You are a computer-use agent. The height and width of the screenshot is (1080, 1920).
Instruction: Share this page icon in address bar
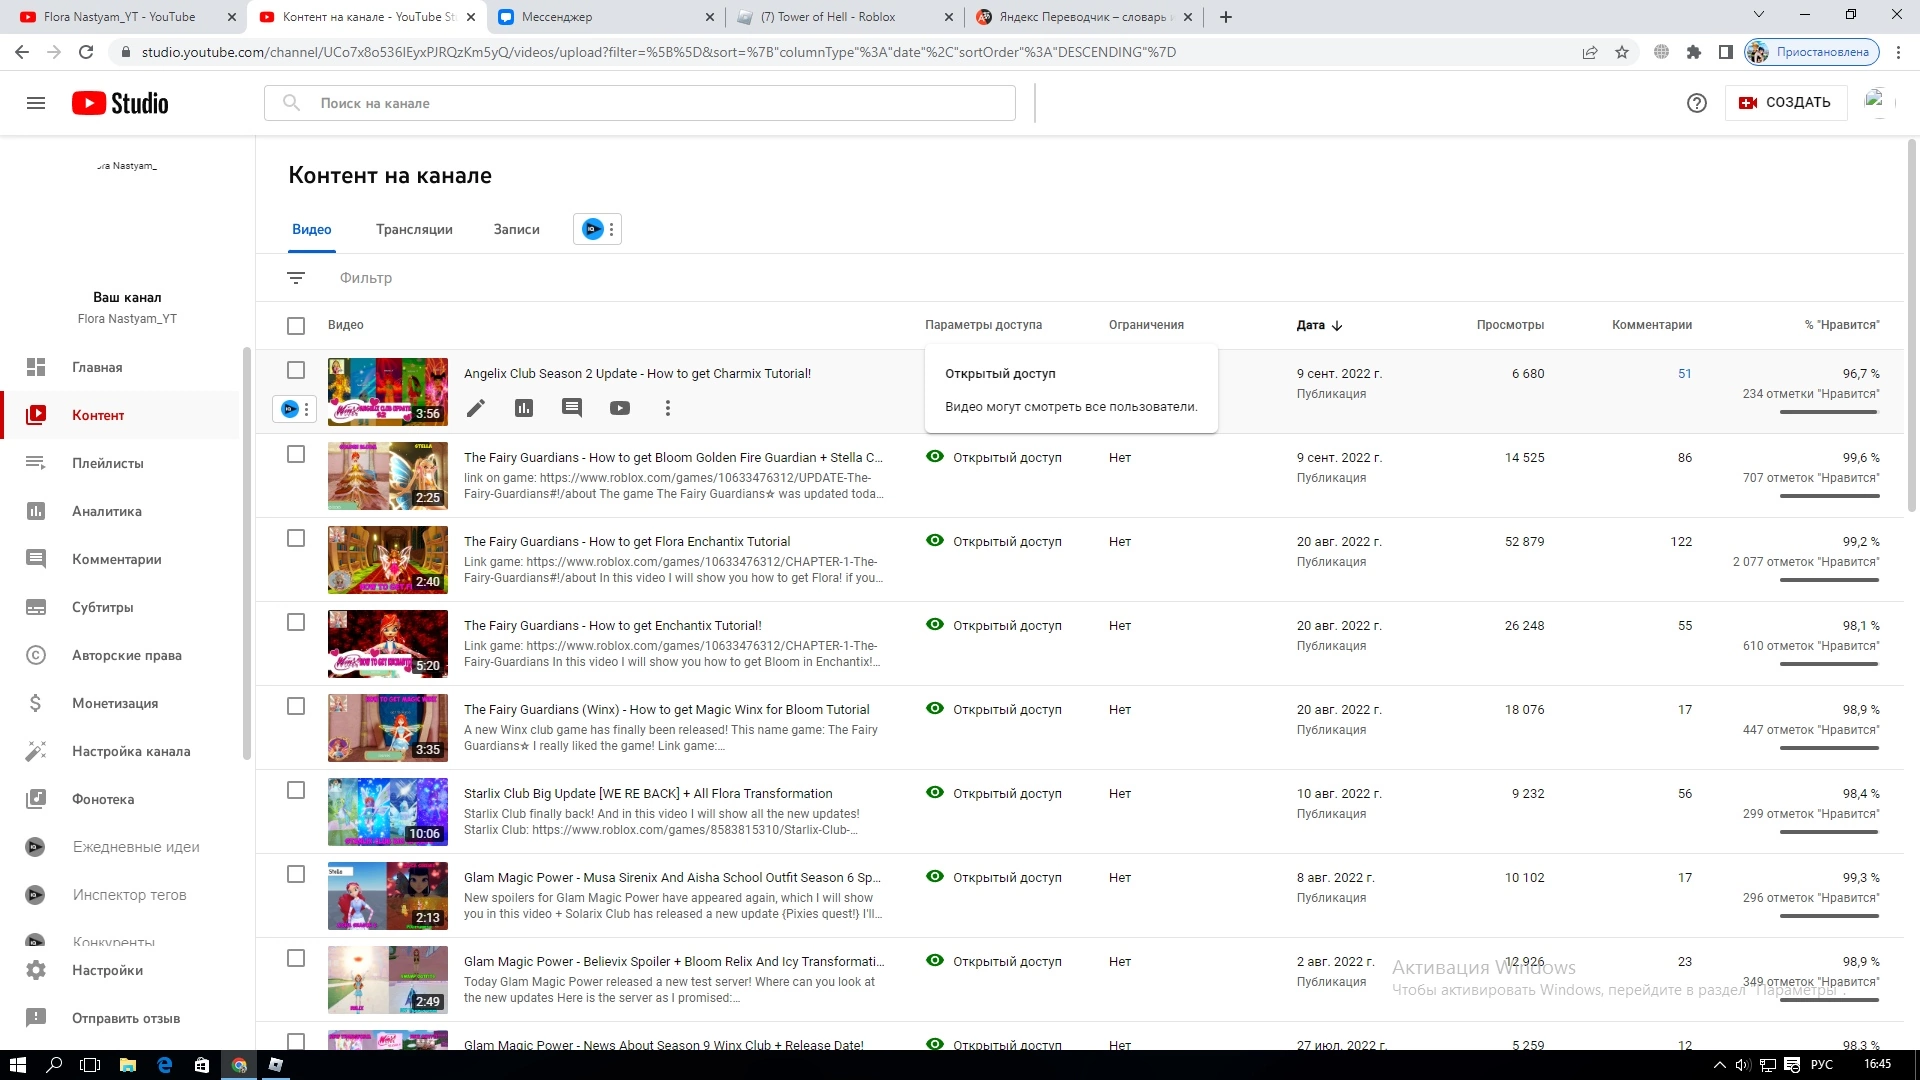pyautogui.click(x=1590, y=52)
